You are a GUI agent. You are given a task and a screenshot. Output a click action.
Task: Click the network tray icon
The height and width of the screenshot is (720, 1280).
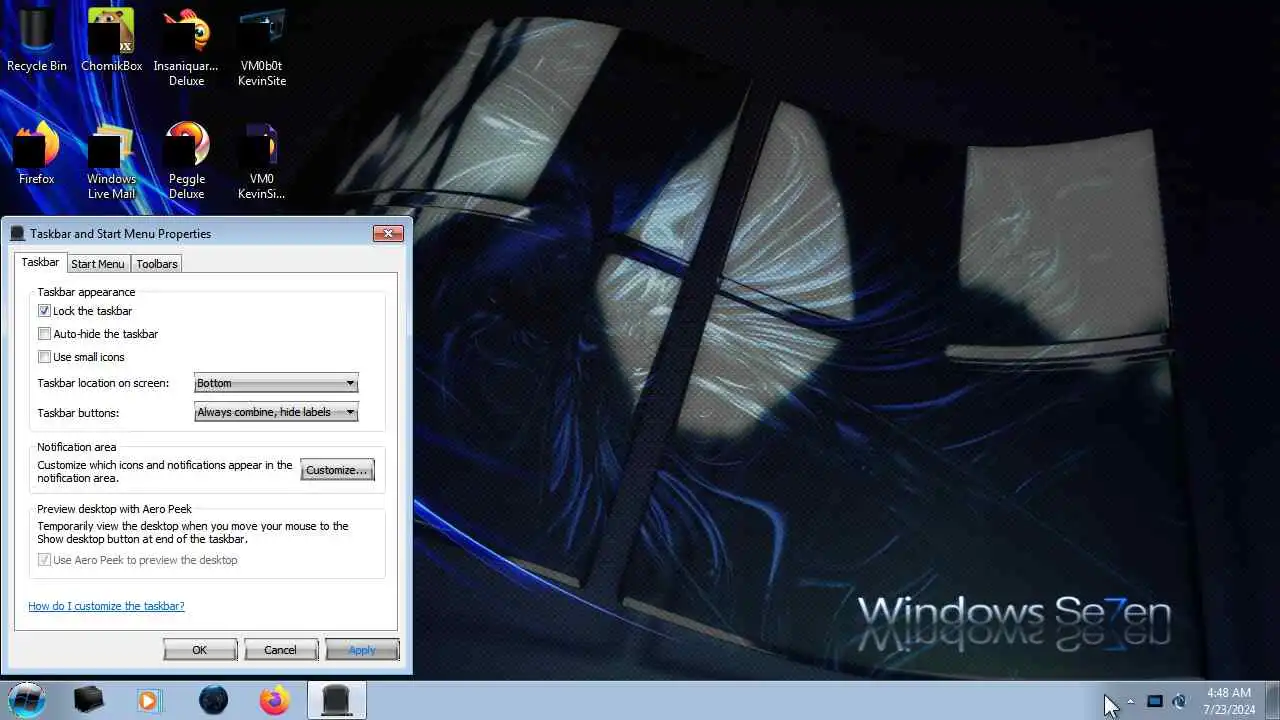pyautogui.click(x=1154, y=701)
